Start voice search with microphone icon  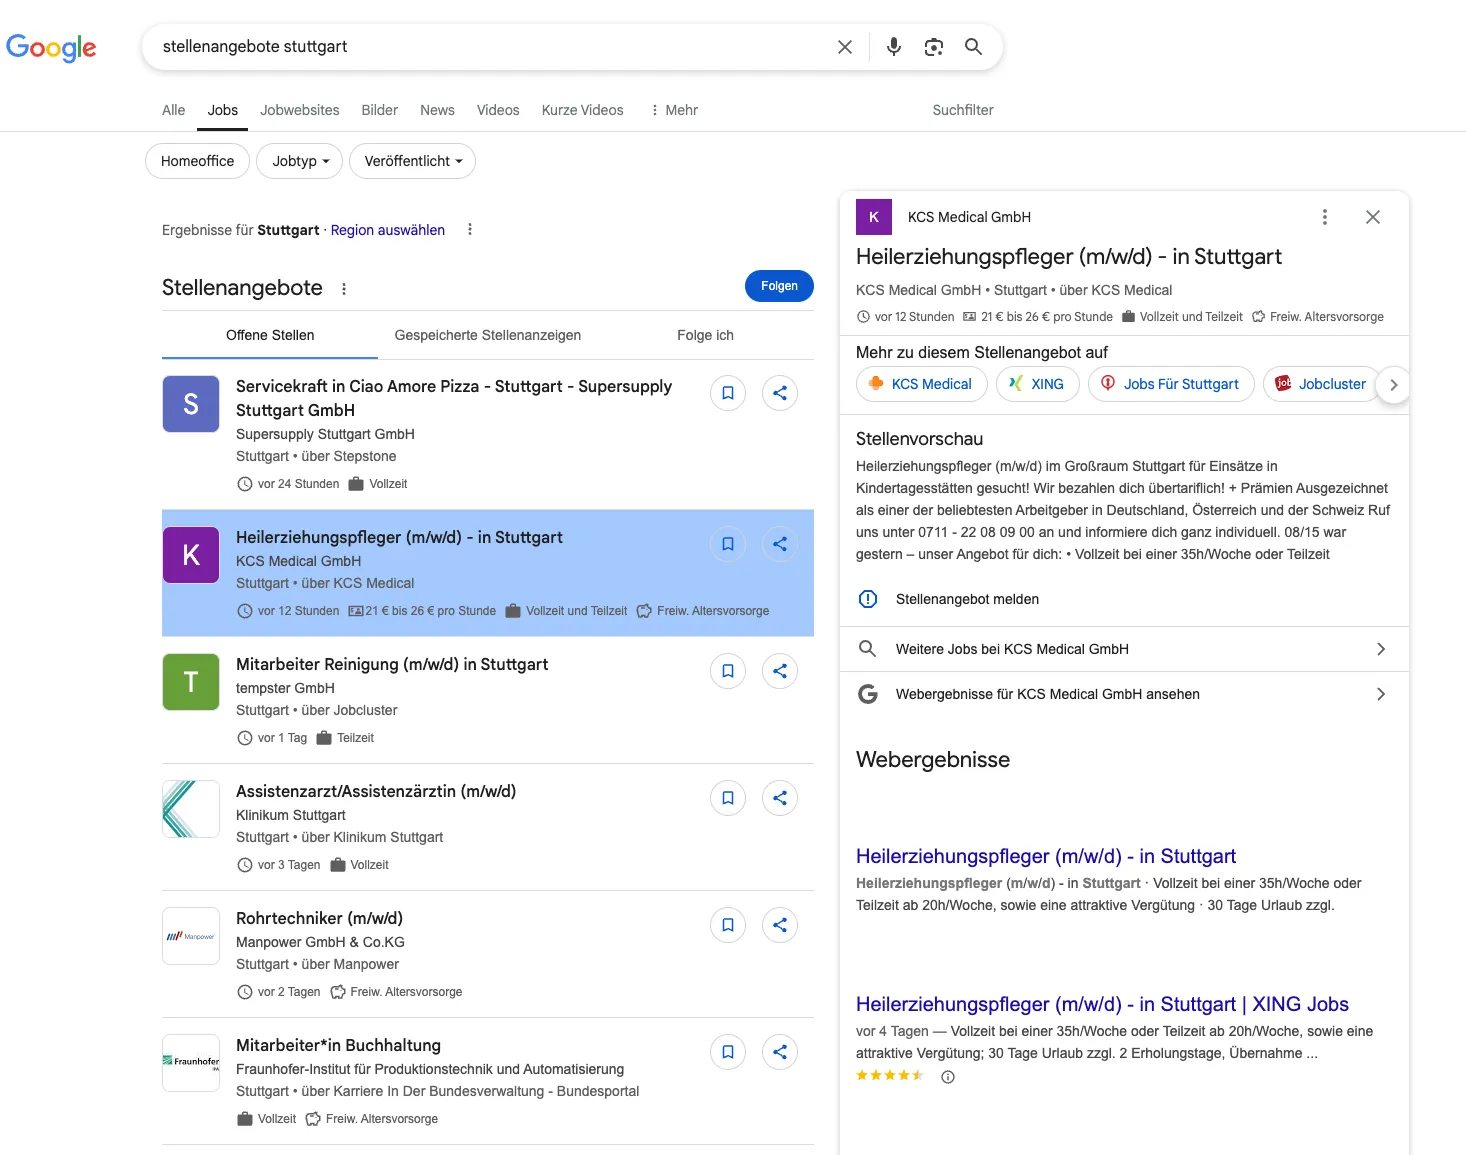click(894, 47)
